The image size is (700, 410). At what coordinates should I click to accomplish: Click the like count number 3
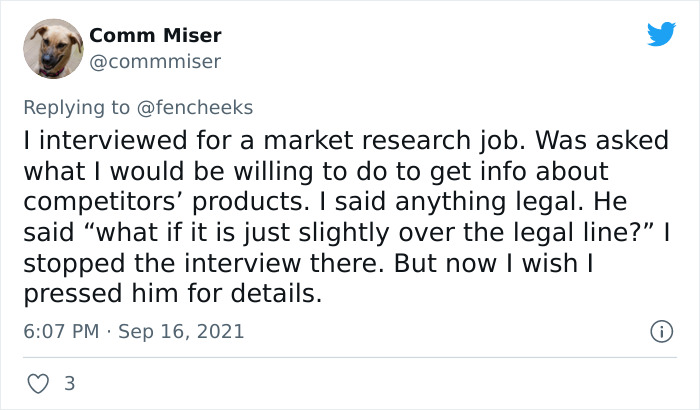(x=69, y=383)
